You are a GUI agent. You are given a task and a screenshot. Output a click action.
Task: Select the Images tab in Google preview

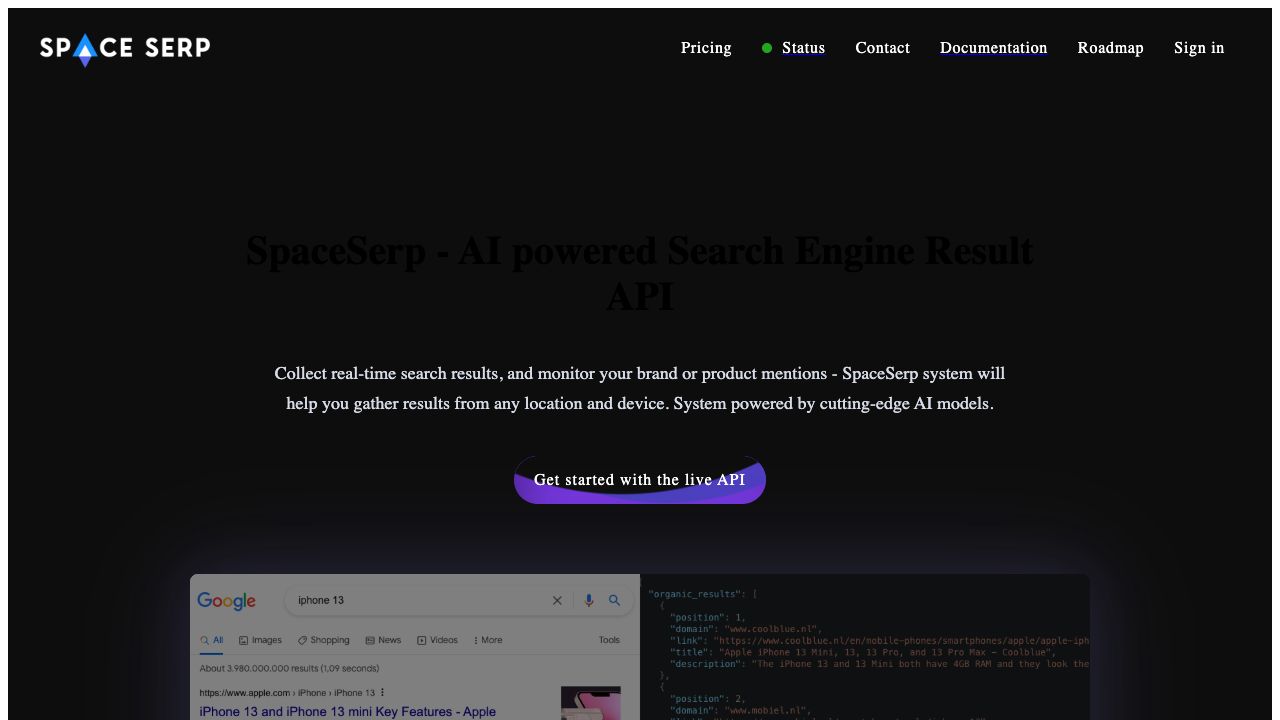[x=260, y=640]
